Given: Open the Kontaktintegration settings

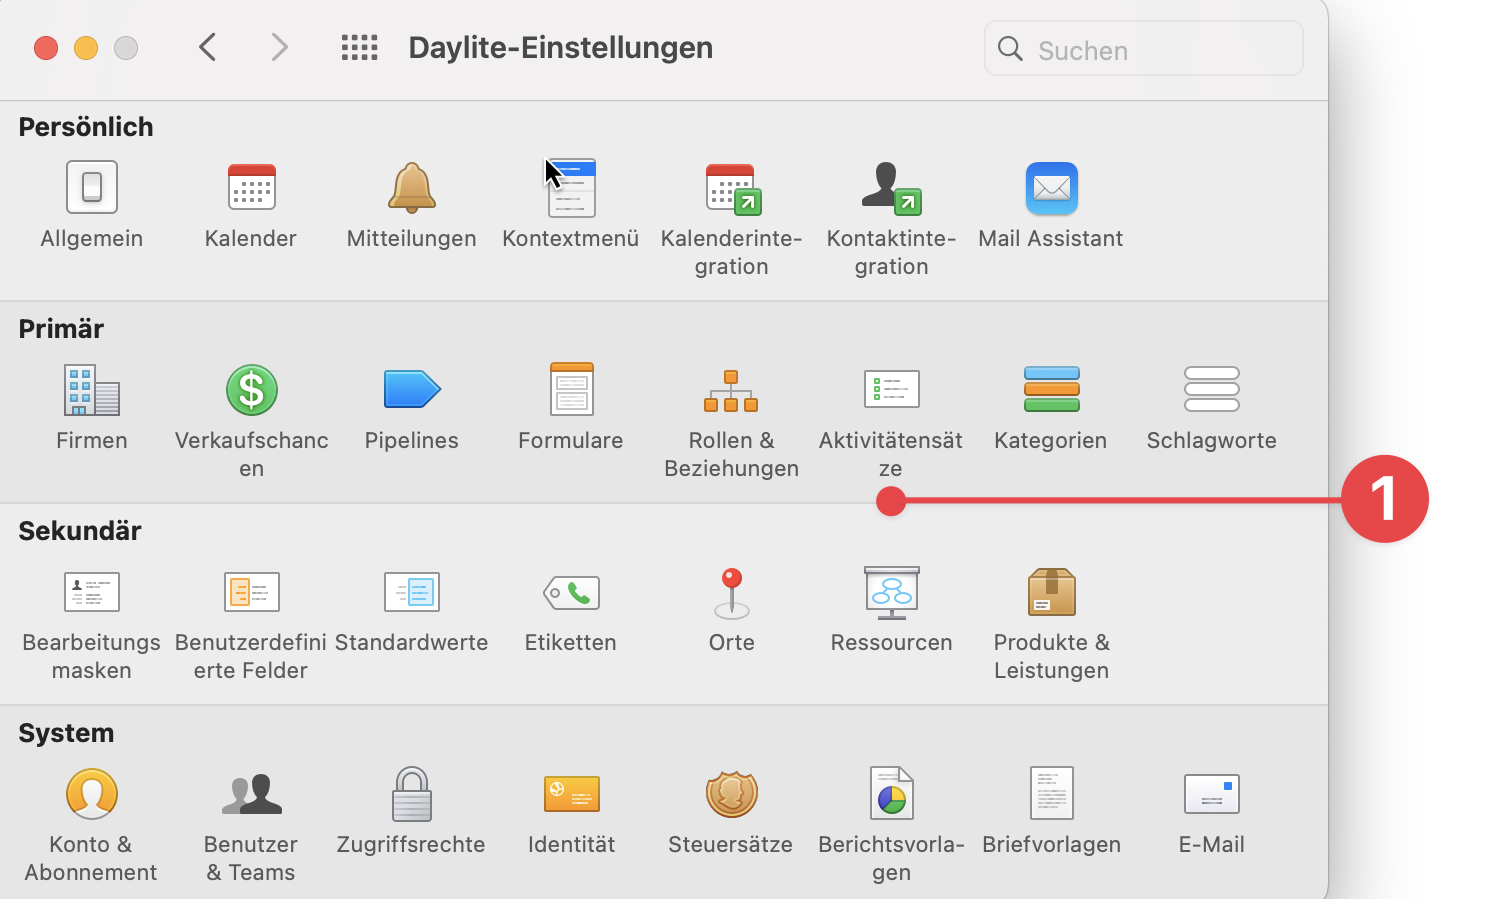Looking at the screenshot, I should tap(891, 187).
